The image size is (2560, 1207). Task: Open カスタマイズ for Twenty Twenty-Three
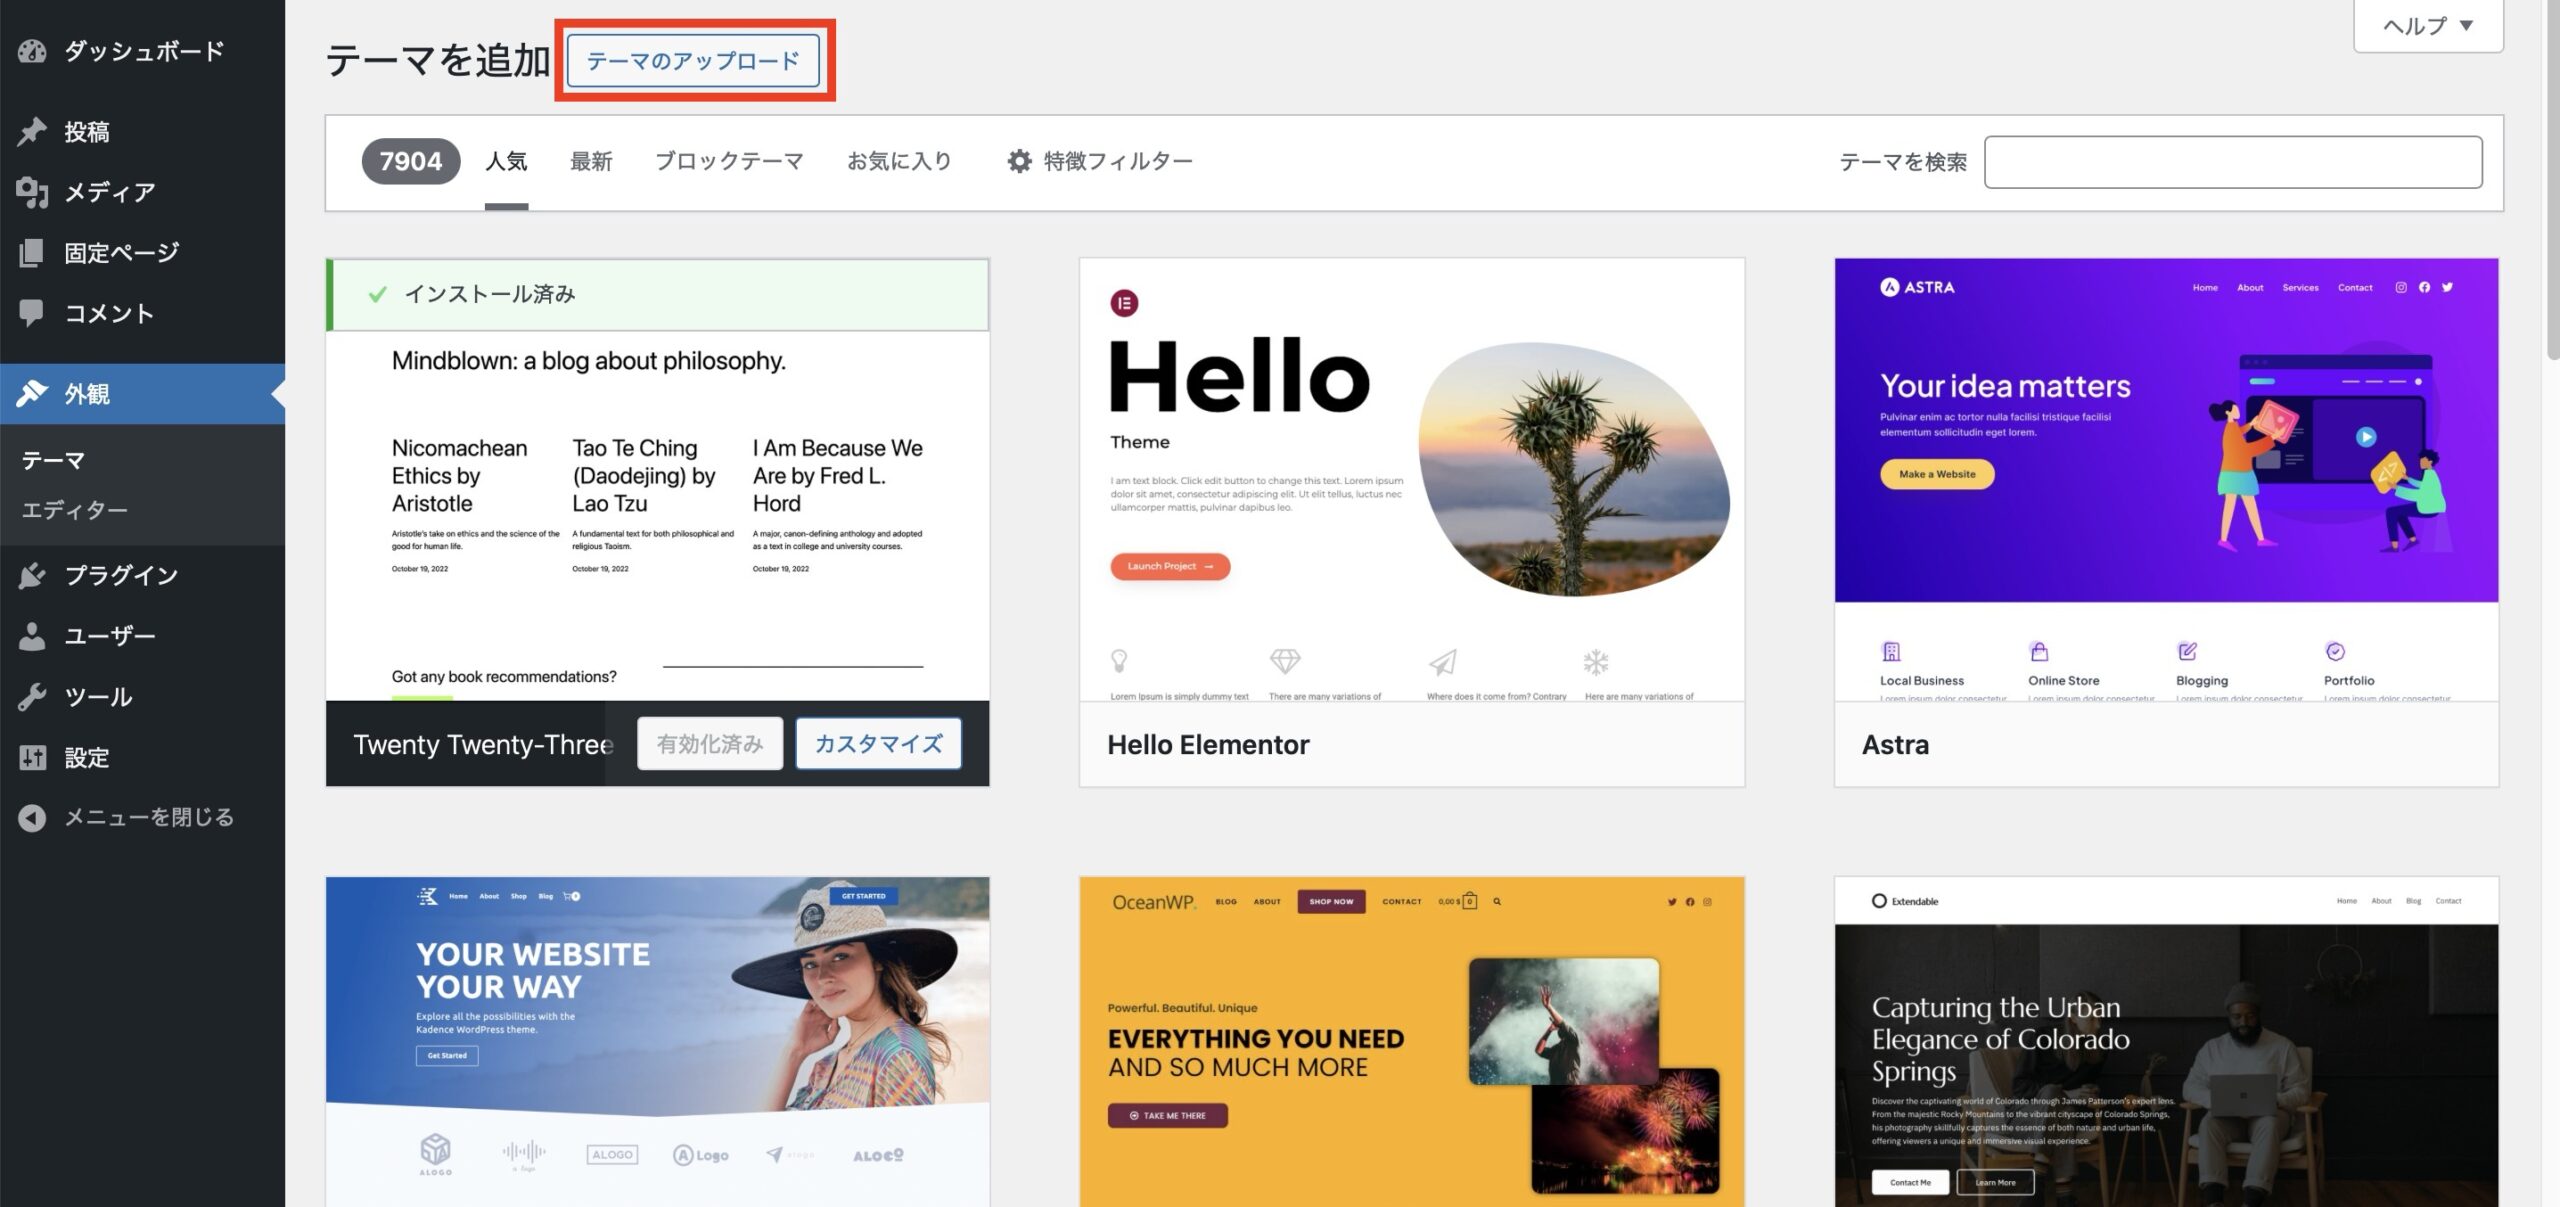pos(878,743)
